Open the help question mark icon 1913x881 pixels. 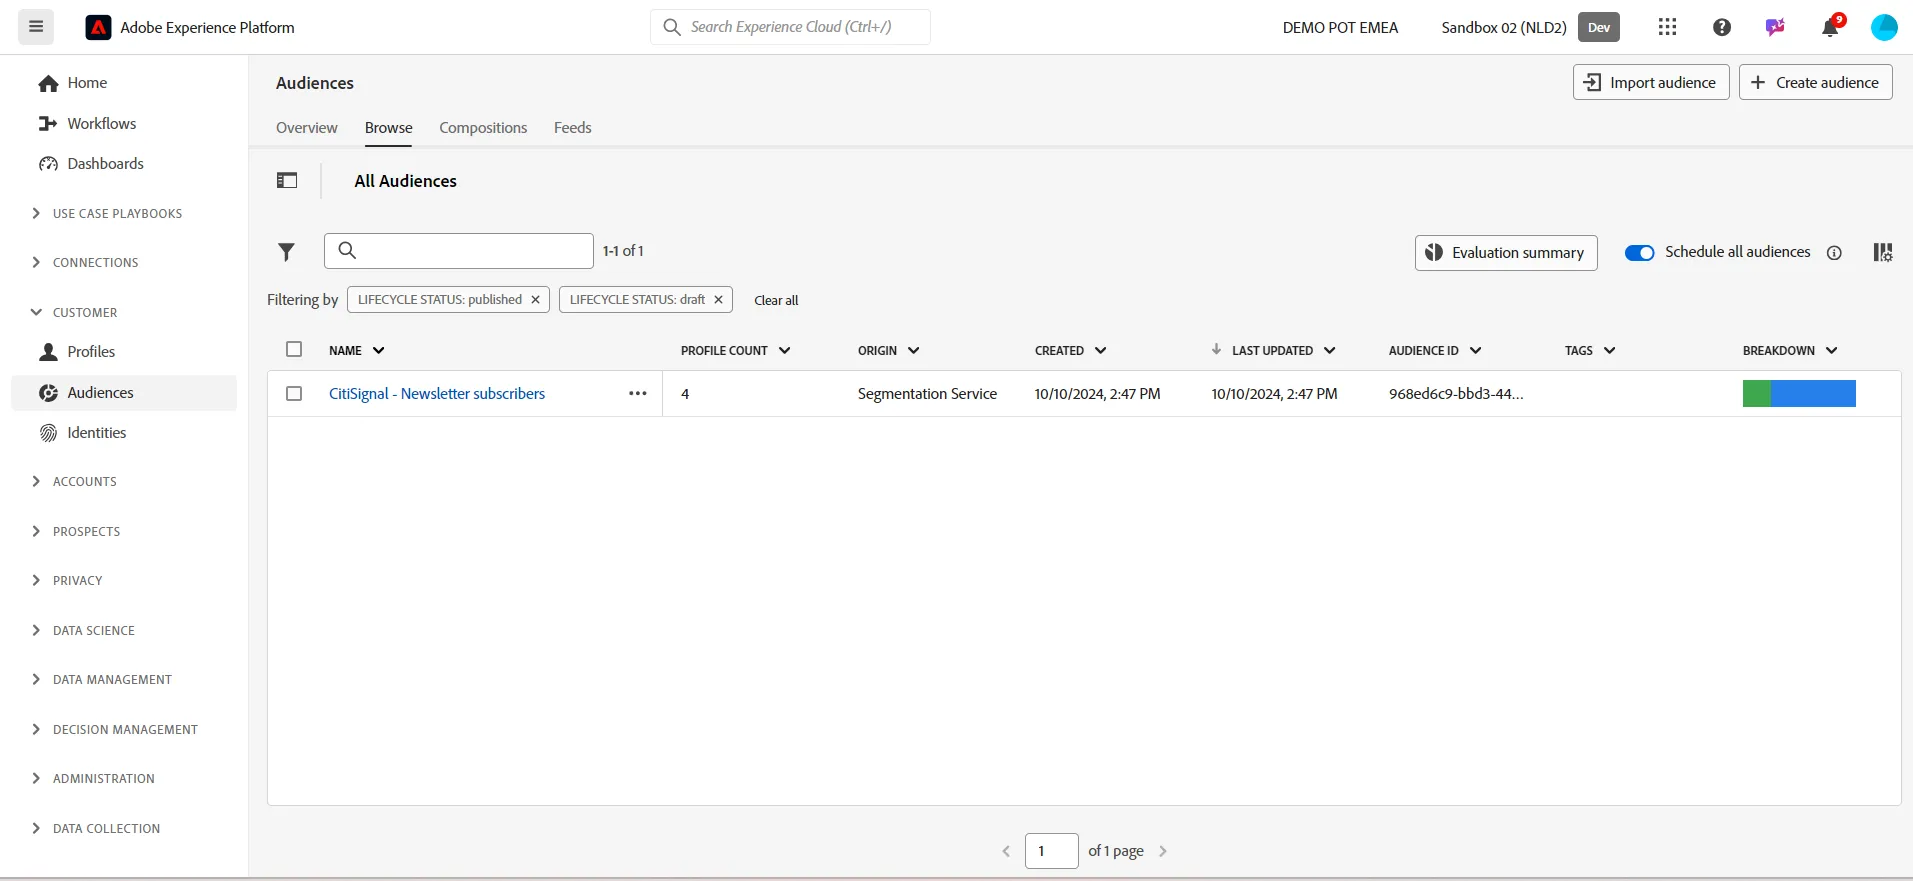point(1722,27)
